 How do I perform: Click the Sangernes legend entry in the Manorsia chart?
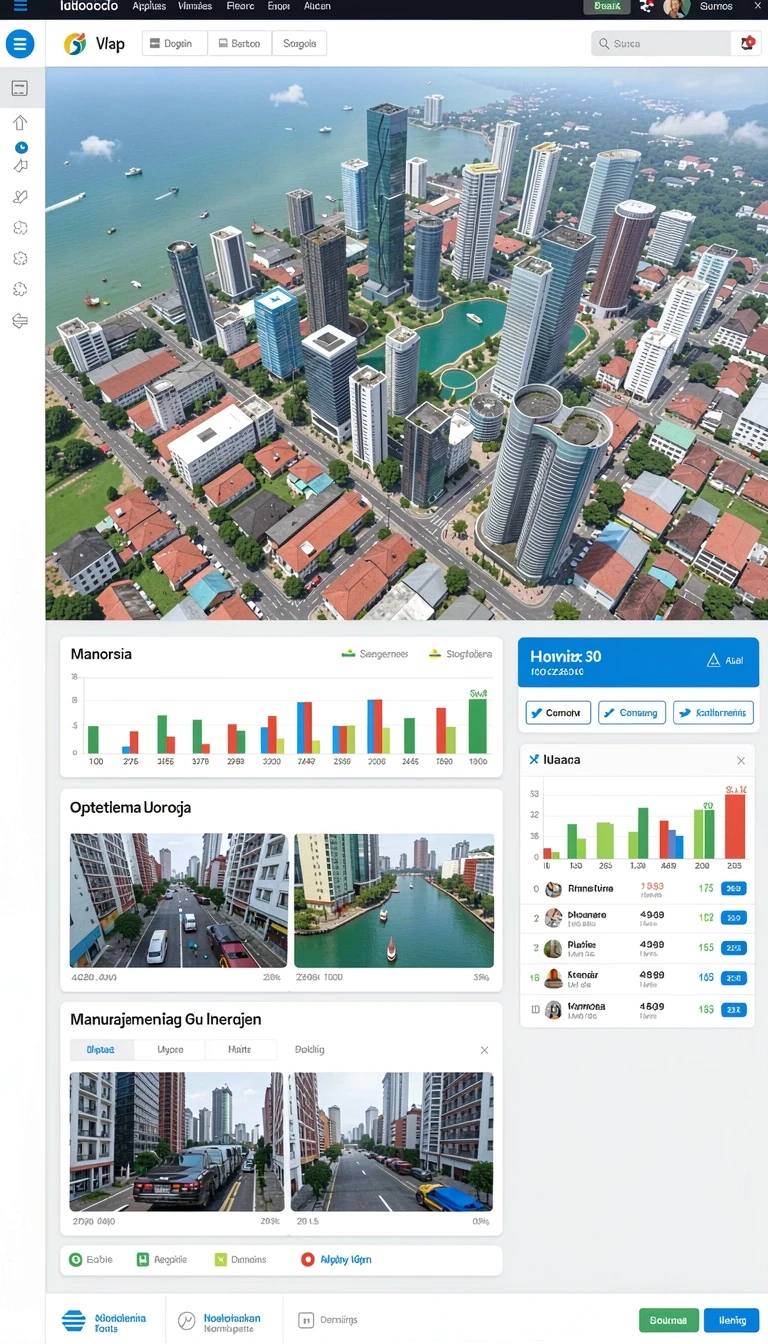pyautogui.click(x=375, y=654)
